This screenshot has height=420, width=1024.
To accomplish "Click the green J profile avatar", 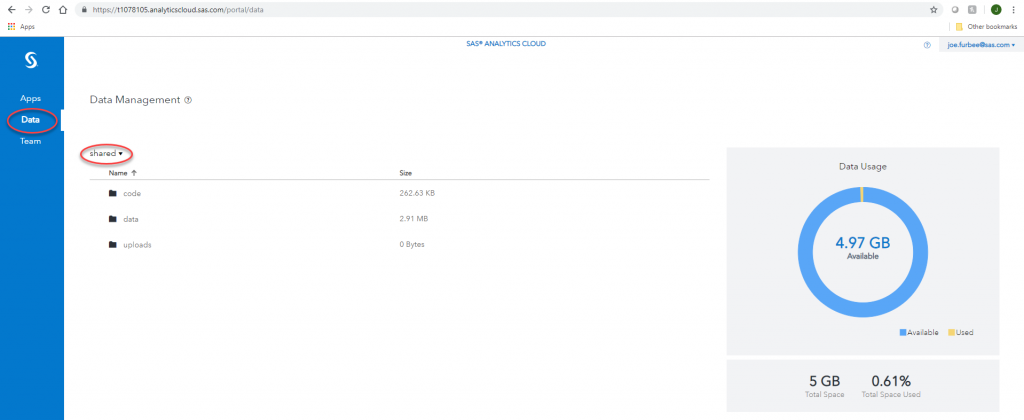I will (x=996, y=10).
